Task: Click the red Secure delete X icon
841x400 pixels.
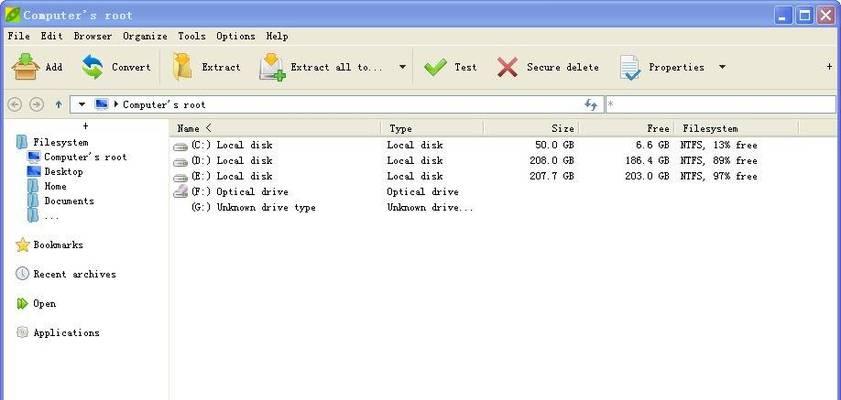Action: coord(507,68)
